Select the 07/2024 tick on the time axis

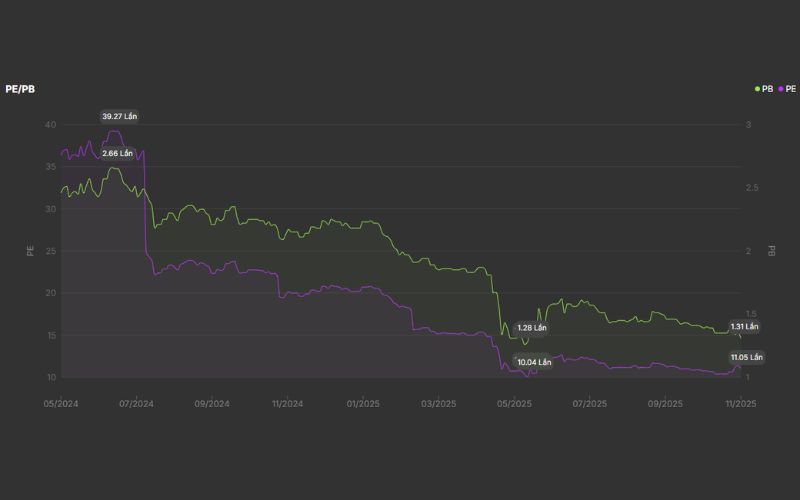click(136, 404)
